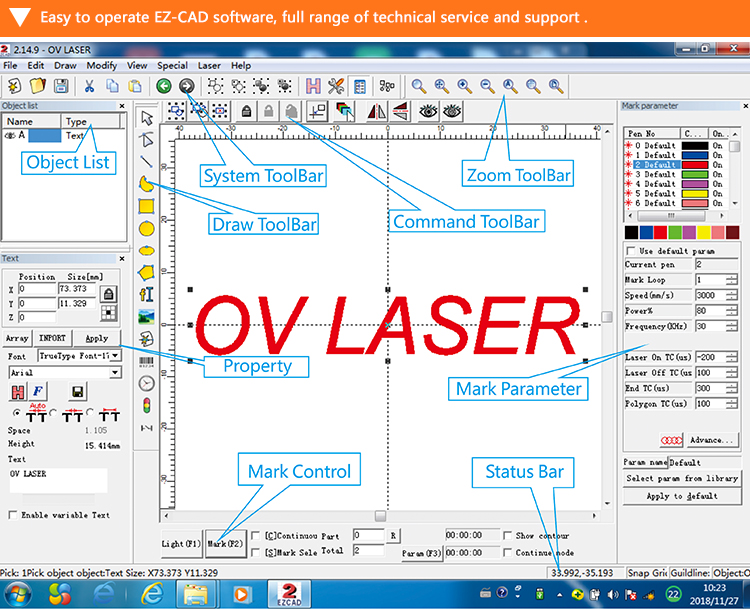Toggle Continue mode checkbox
Image resolution: width=750 pixels, height=610 pixels.
pos(507,552)
